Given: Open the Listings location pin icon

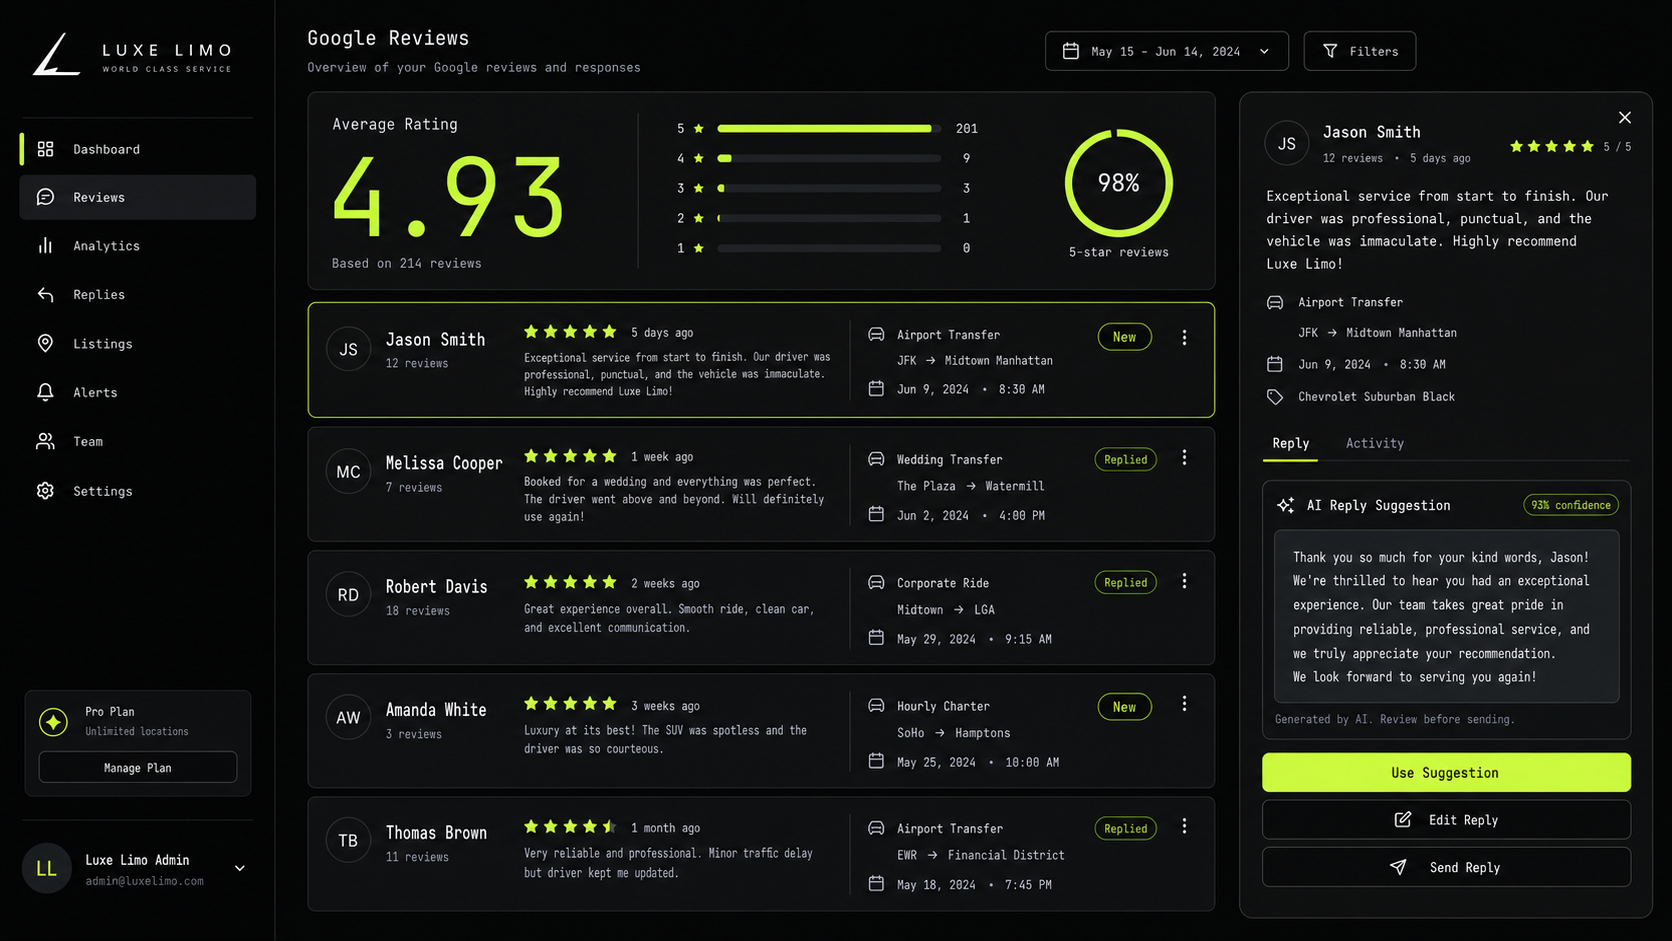Looking at the screenshot, I should point(45,344).
